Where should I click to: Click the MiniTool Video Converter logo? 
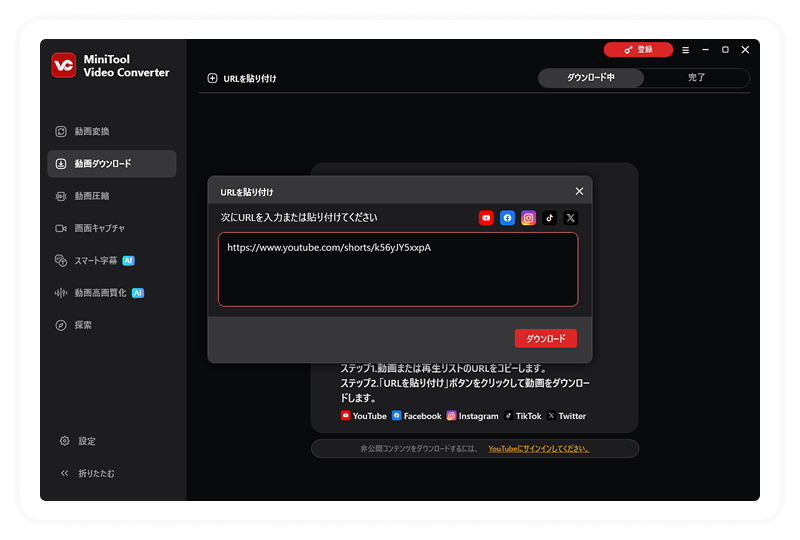tap(64, 65)
